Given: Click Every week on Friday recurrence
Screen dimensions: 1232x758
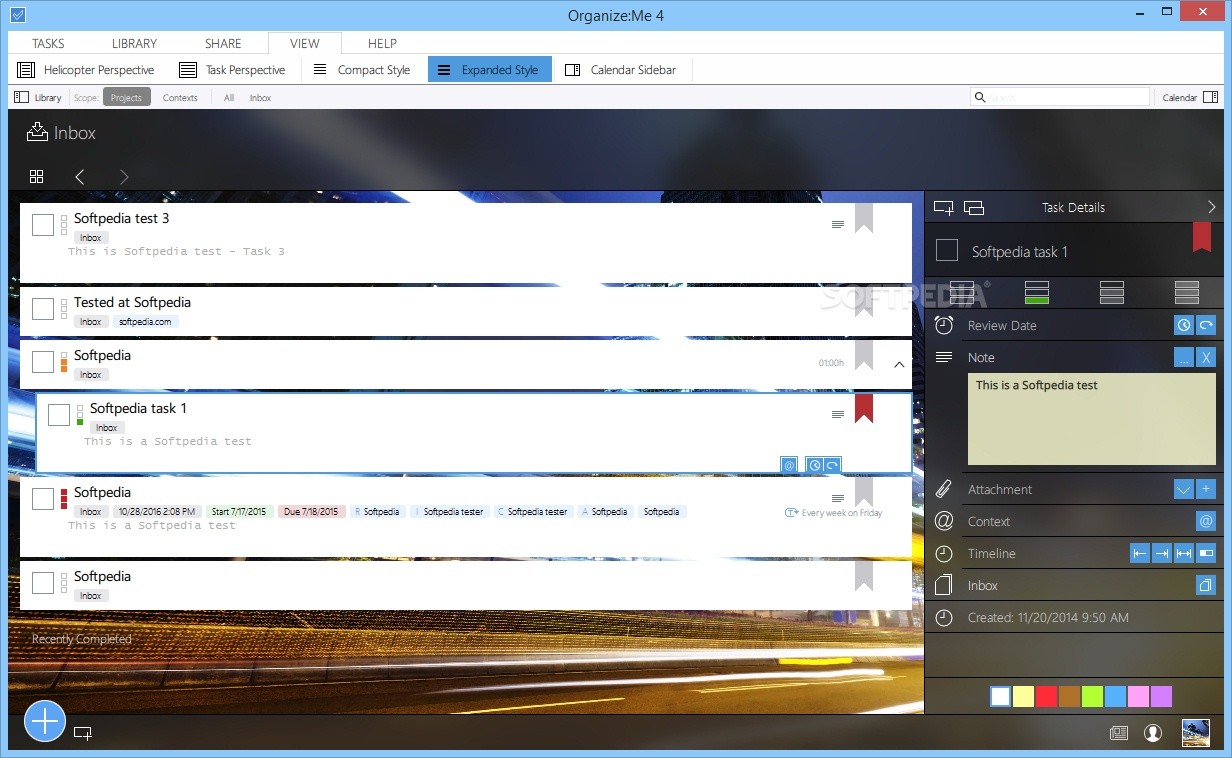Looking at the screenshot, I should (x=834, y=512).
